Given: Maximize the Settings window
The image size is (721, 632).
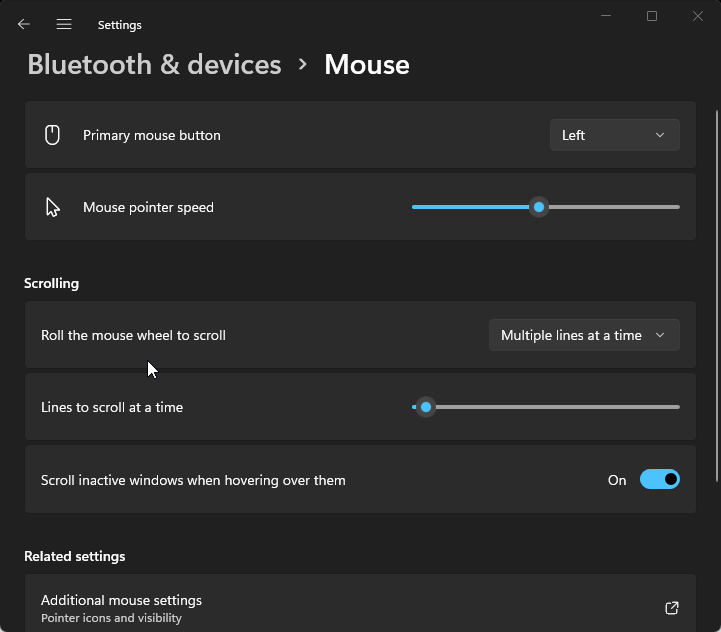Looking at the screenshot, I should pos(652,16).
